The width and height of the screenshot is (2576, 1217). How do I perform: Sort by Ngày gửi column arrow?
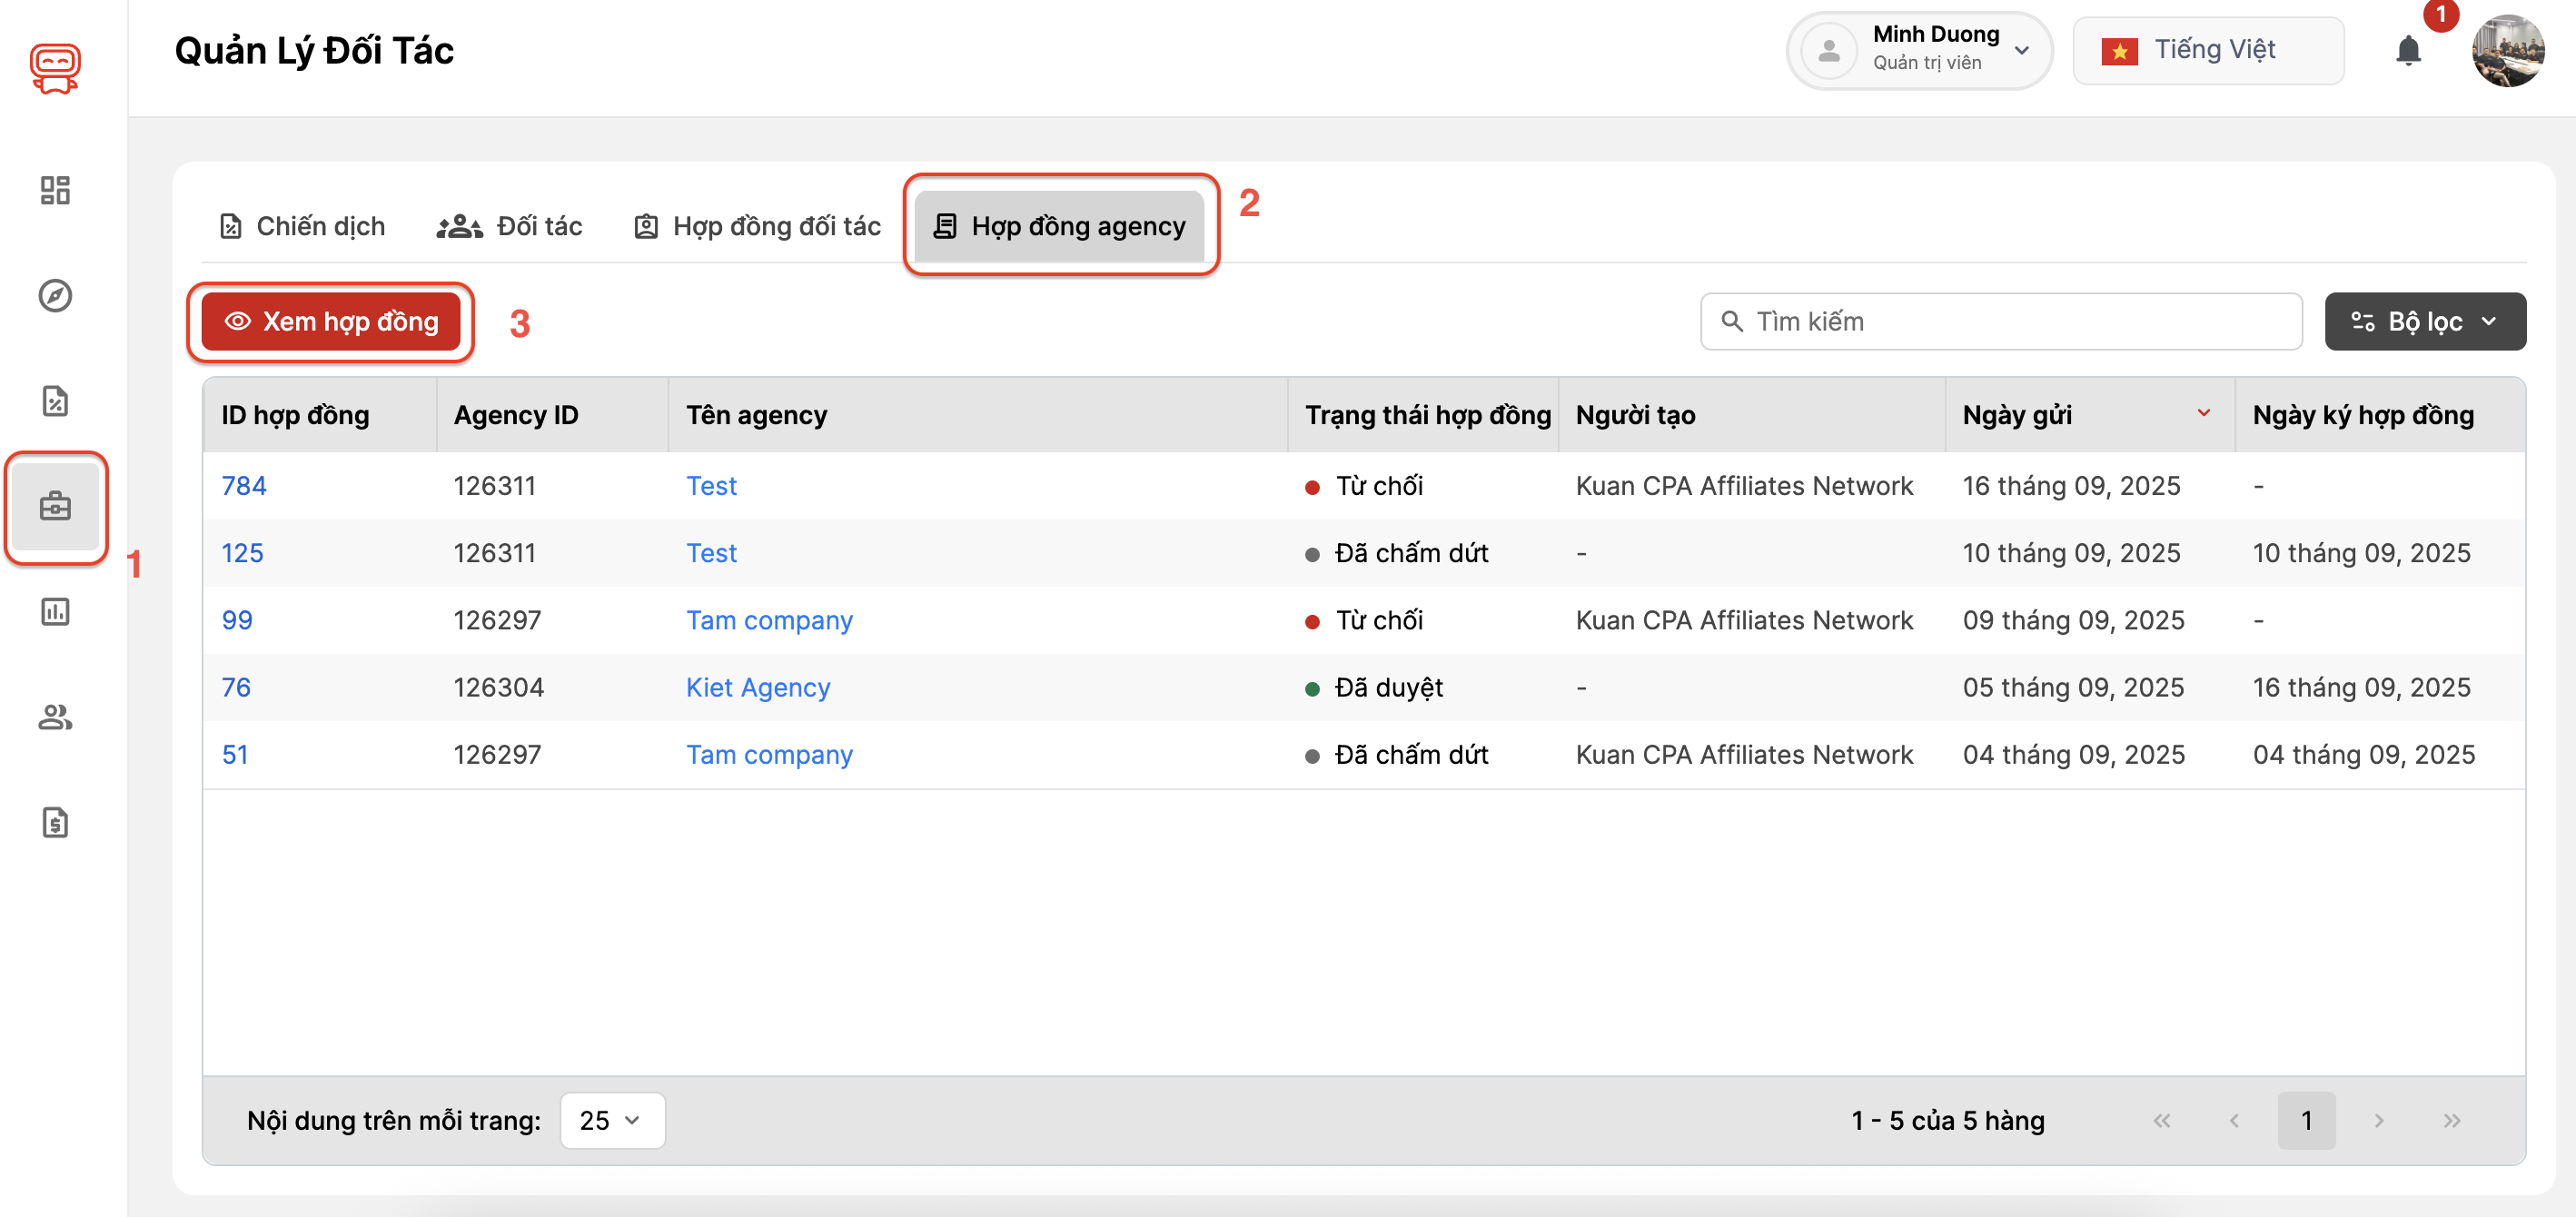coord(2203,414)
